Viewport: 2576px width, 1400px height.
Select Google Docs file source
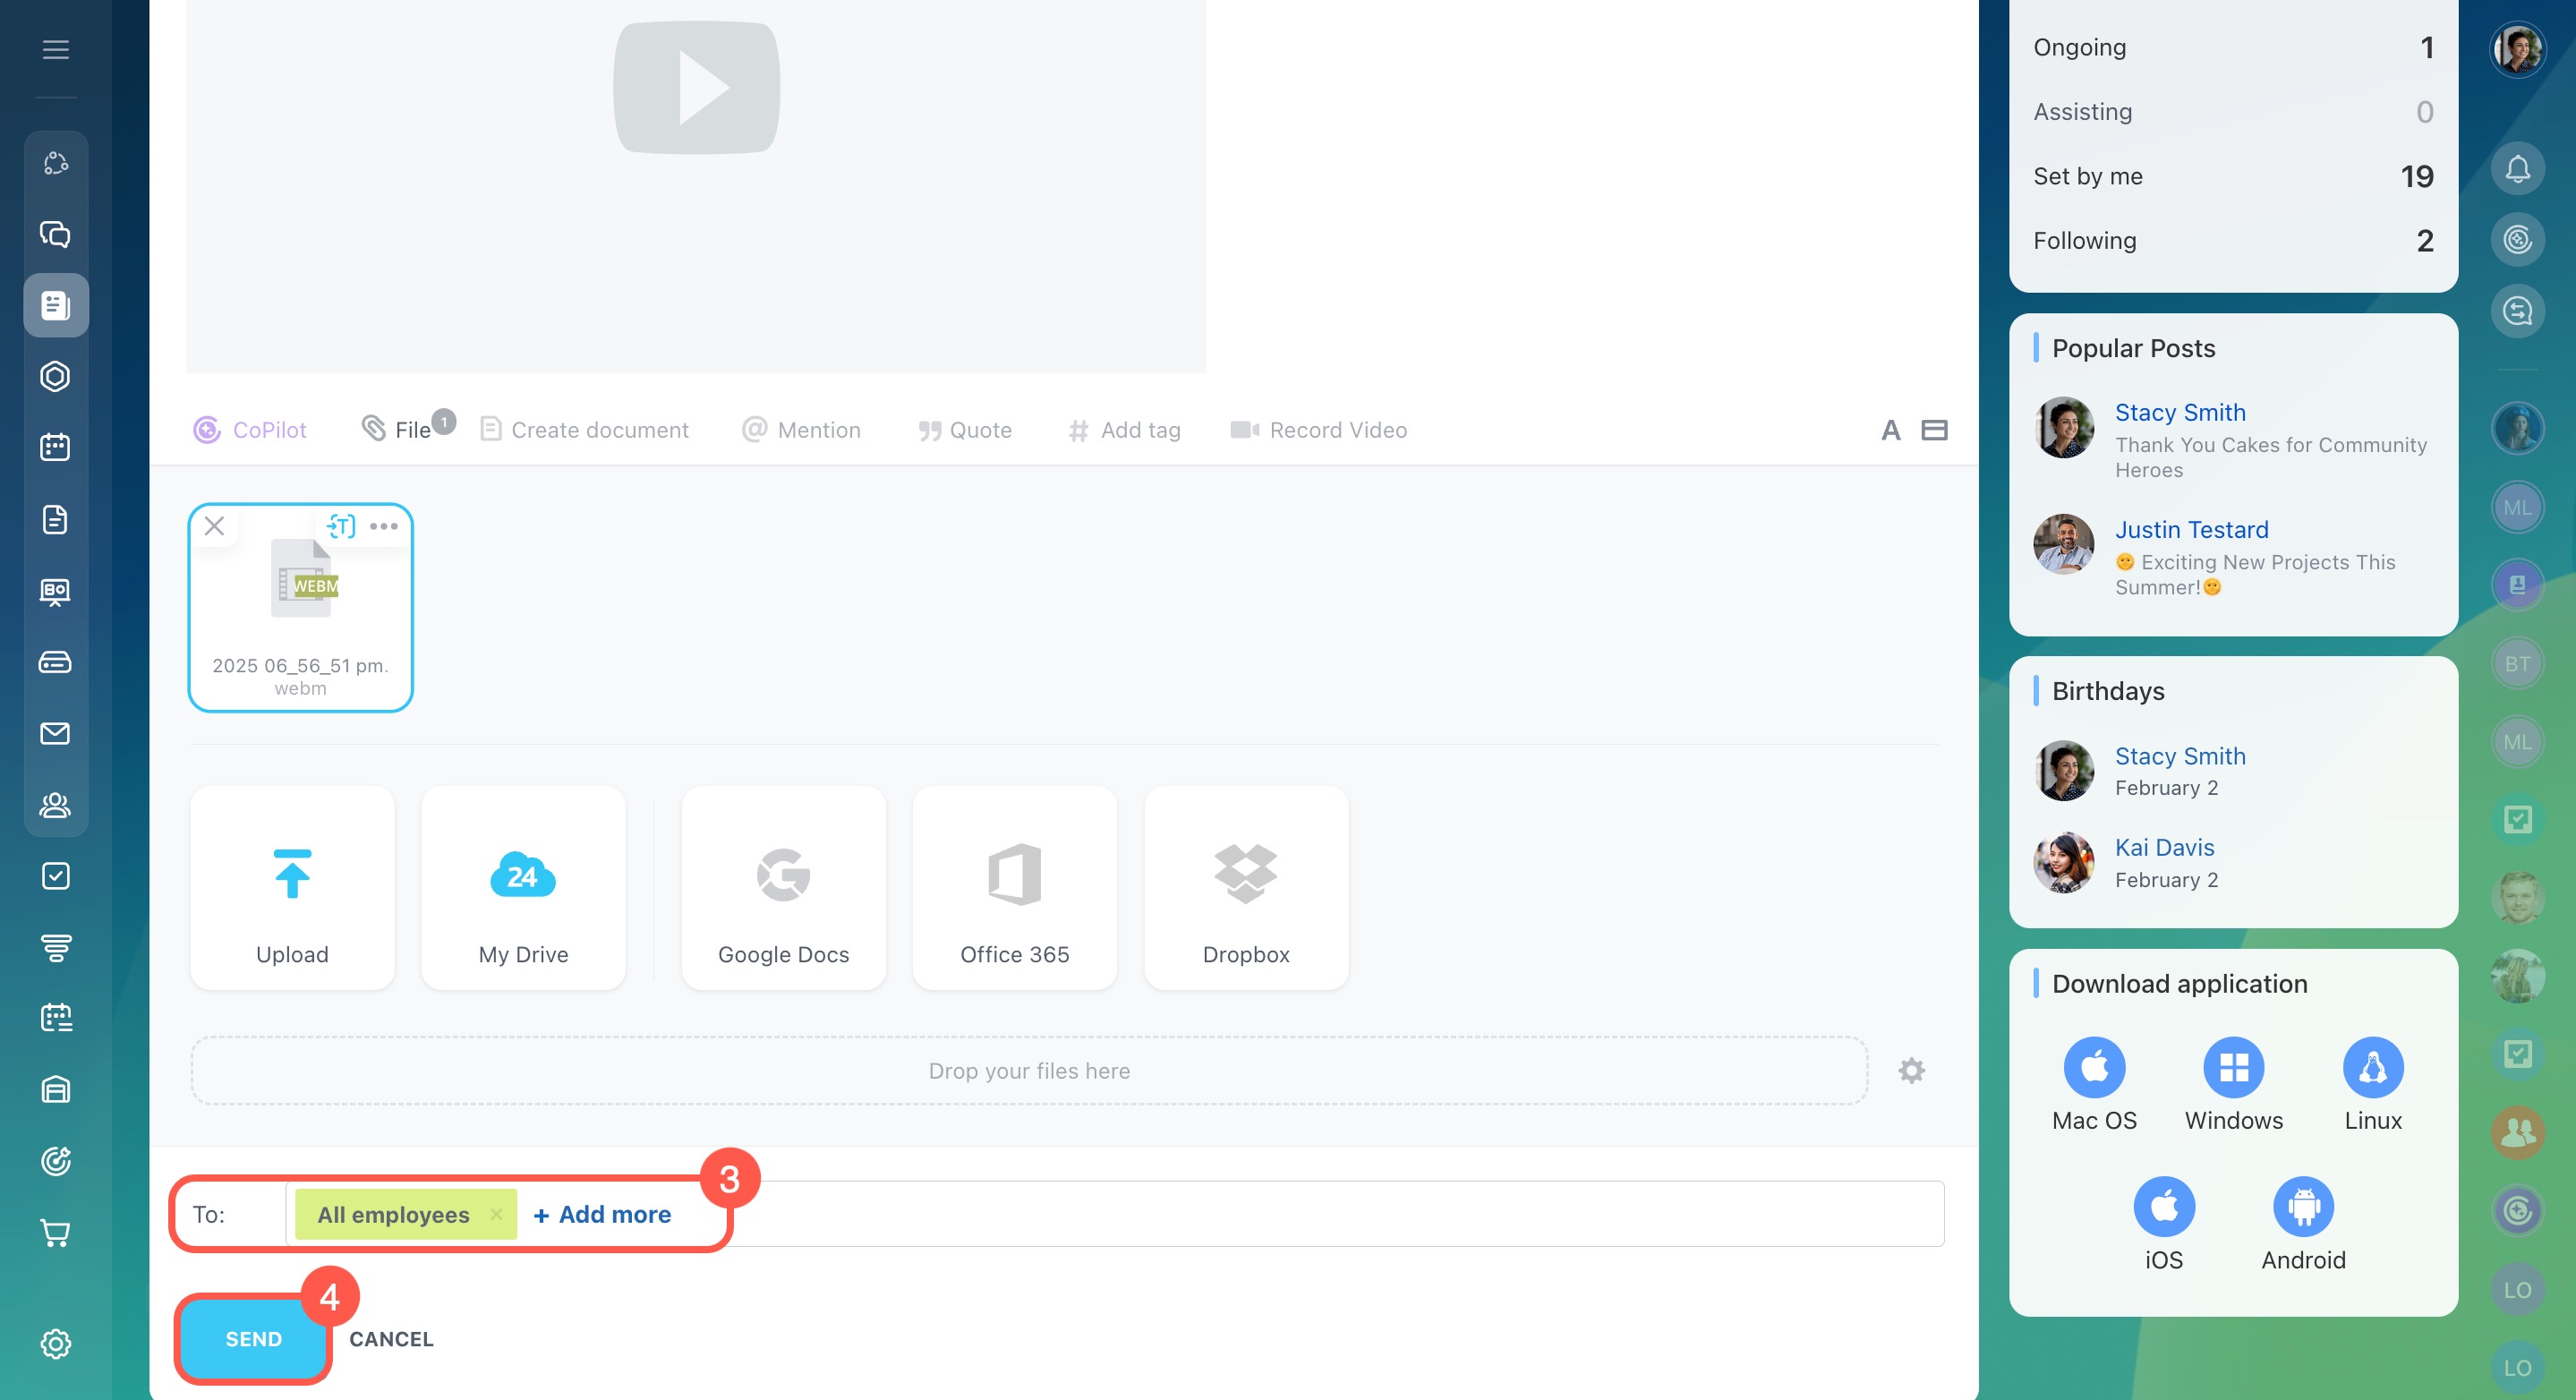tap(783, 888)
